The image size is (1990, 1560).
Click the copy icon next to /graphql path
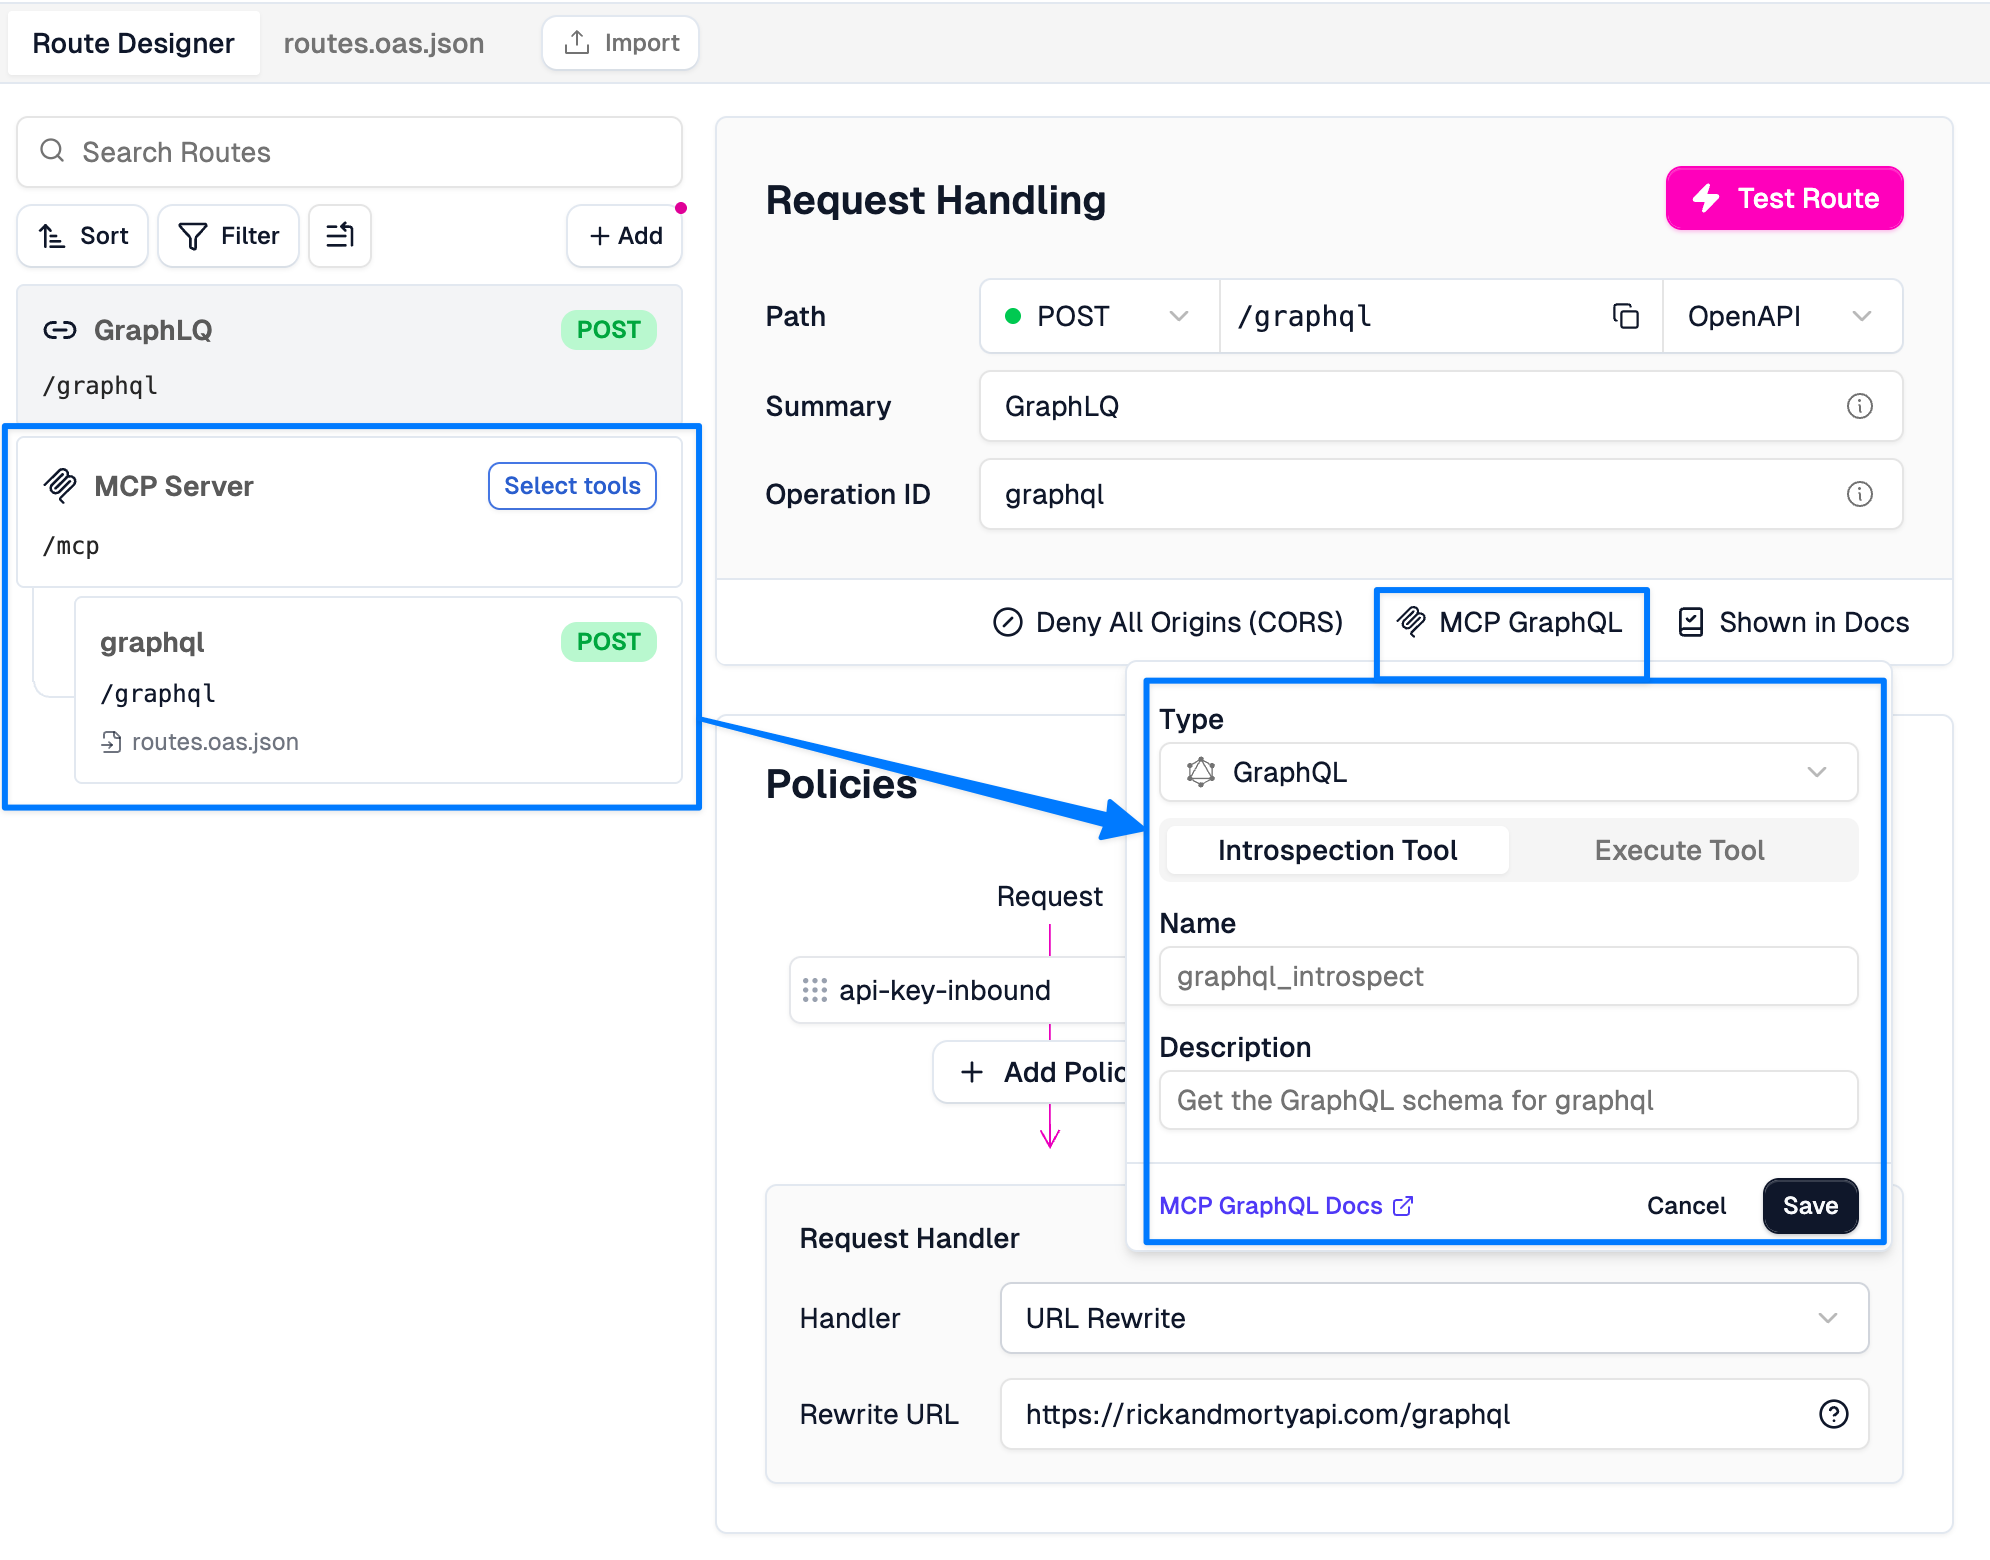[x=1625, y=316]
